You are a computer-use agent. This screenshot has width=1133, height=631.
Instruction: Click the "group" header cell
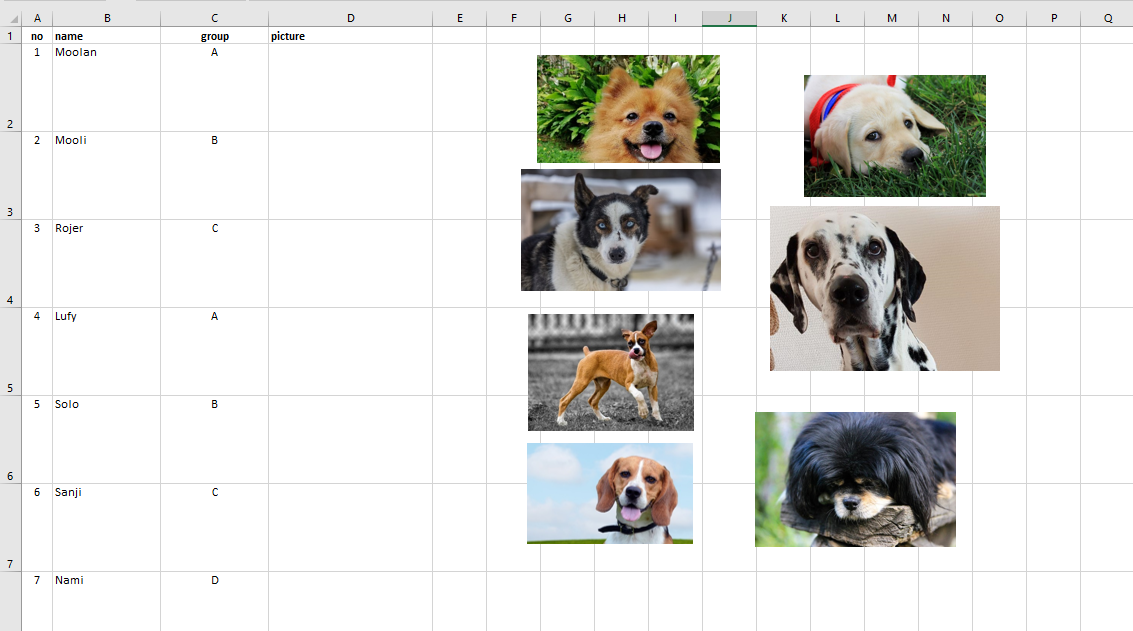pyautogui.click(x=214, y=36)
